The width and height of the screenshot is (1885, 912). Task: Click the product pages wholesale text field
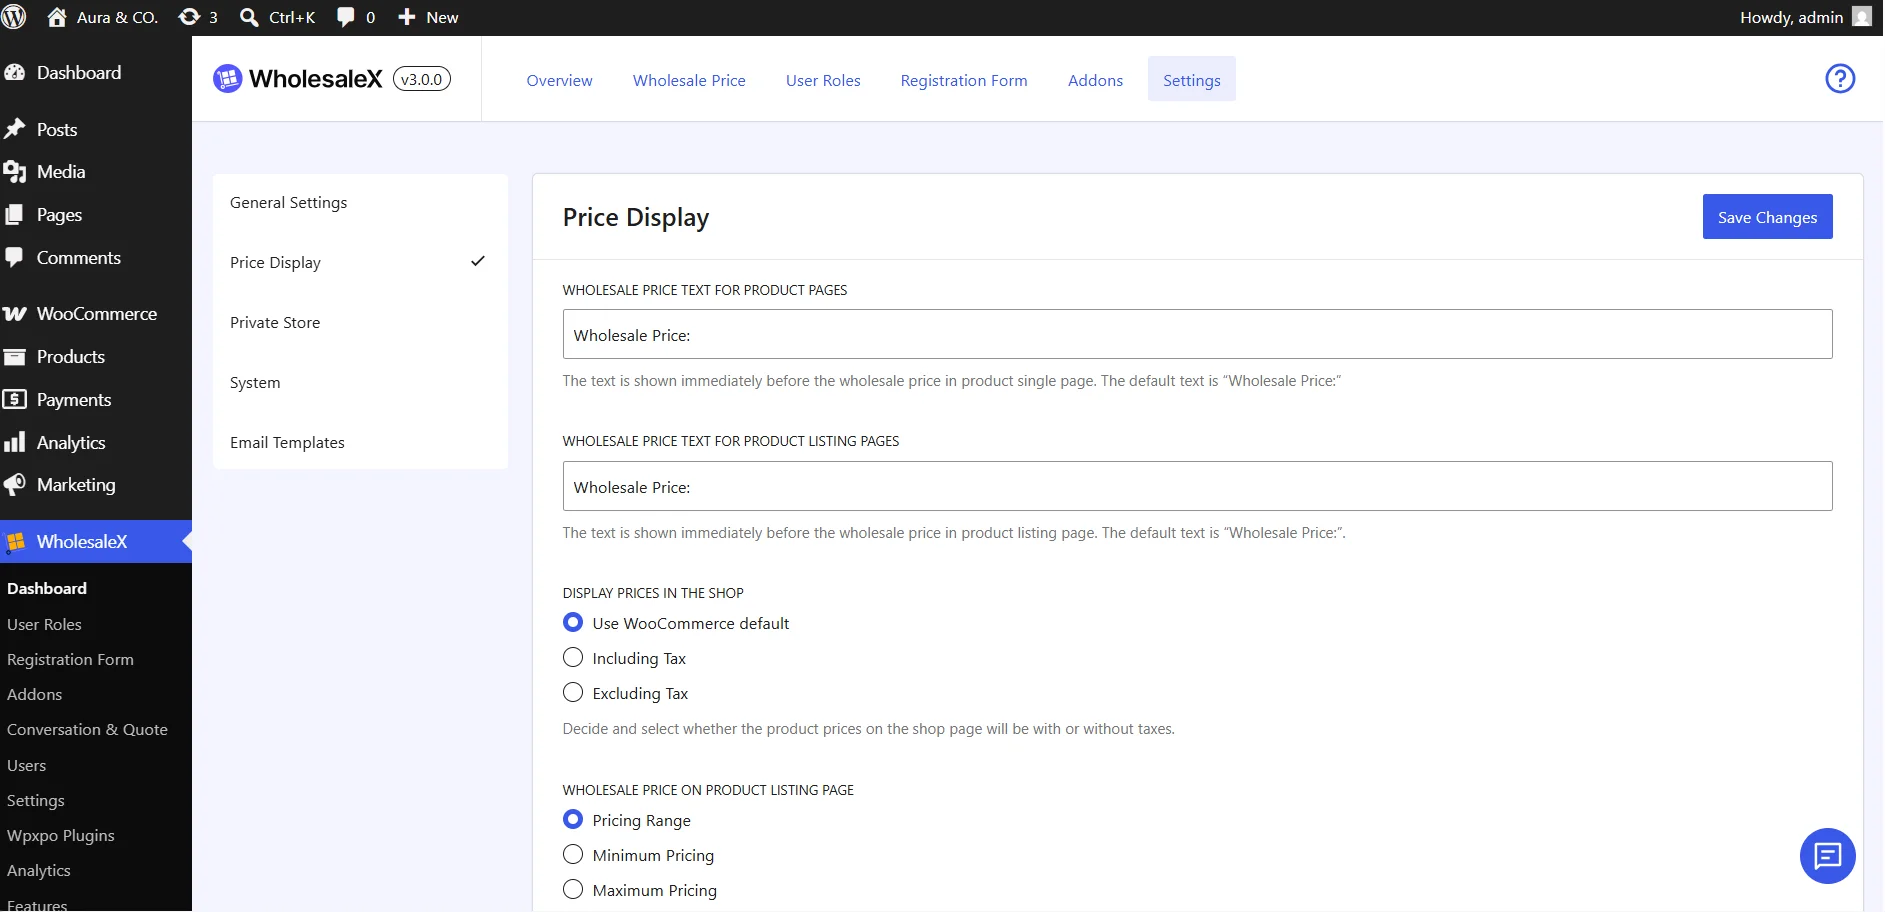pos(1197,334)
